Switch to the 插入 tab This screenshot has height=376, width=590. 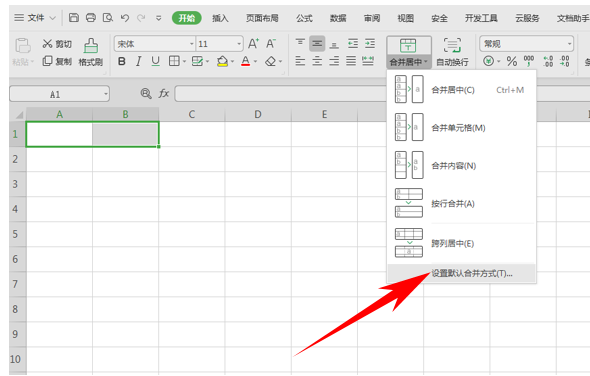click(x=220, y=18)
